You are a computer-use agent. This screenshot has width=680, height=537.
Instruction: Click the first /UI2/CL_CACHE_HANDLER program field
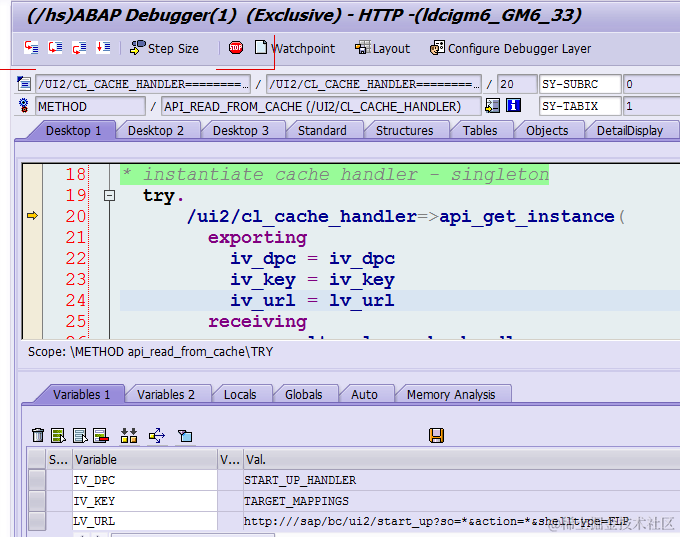pos(143,84)
